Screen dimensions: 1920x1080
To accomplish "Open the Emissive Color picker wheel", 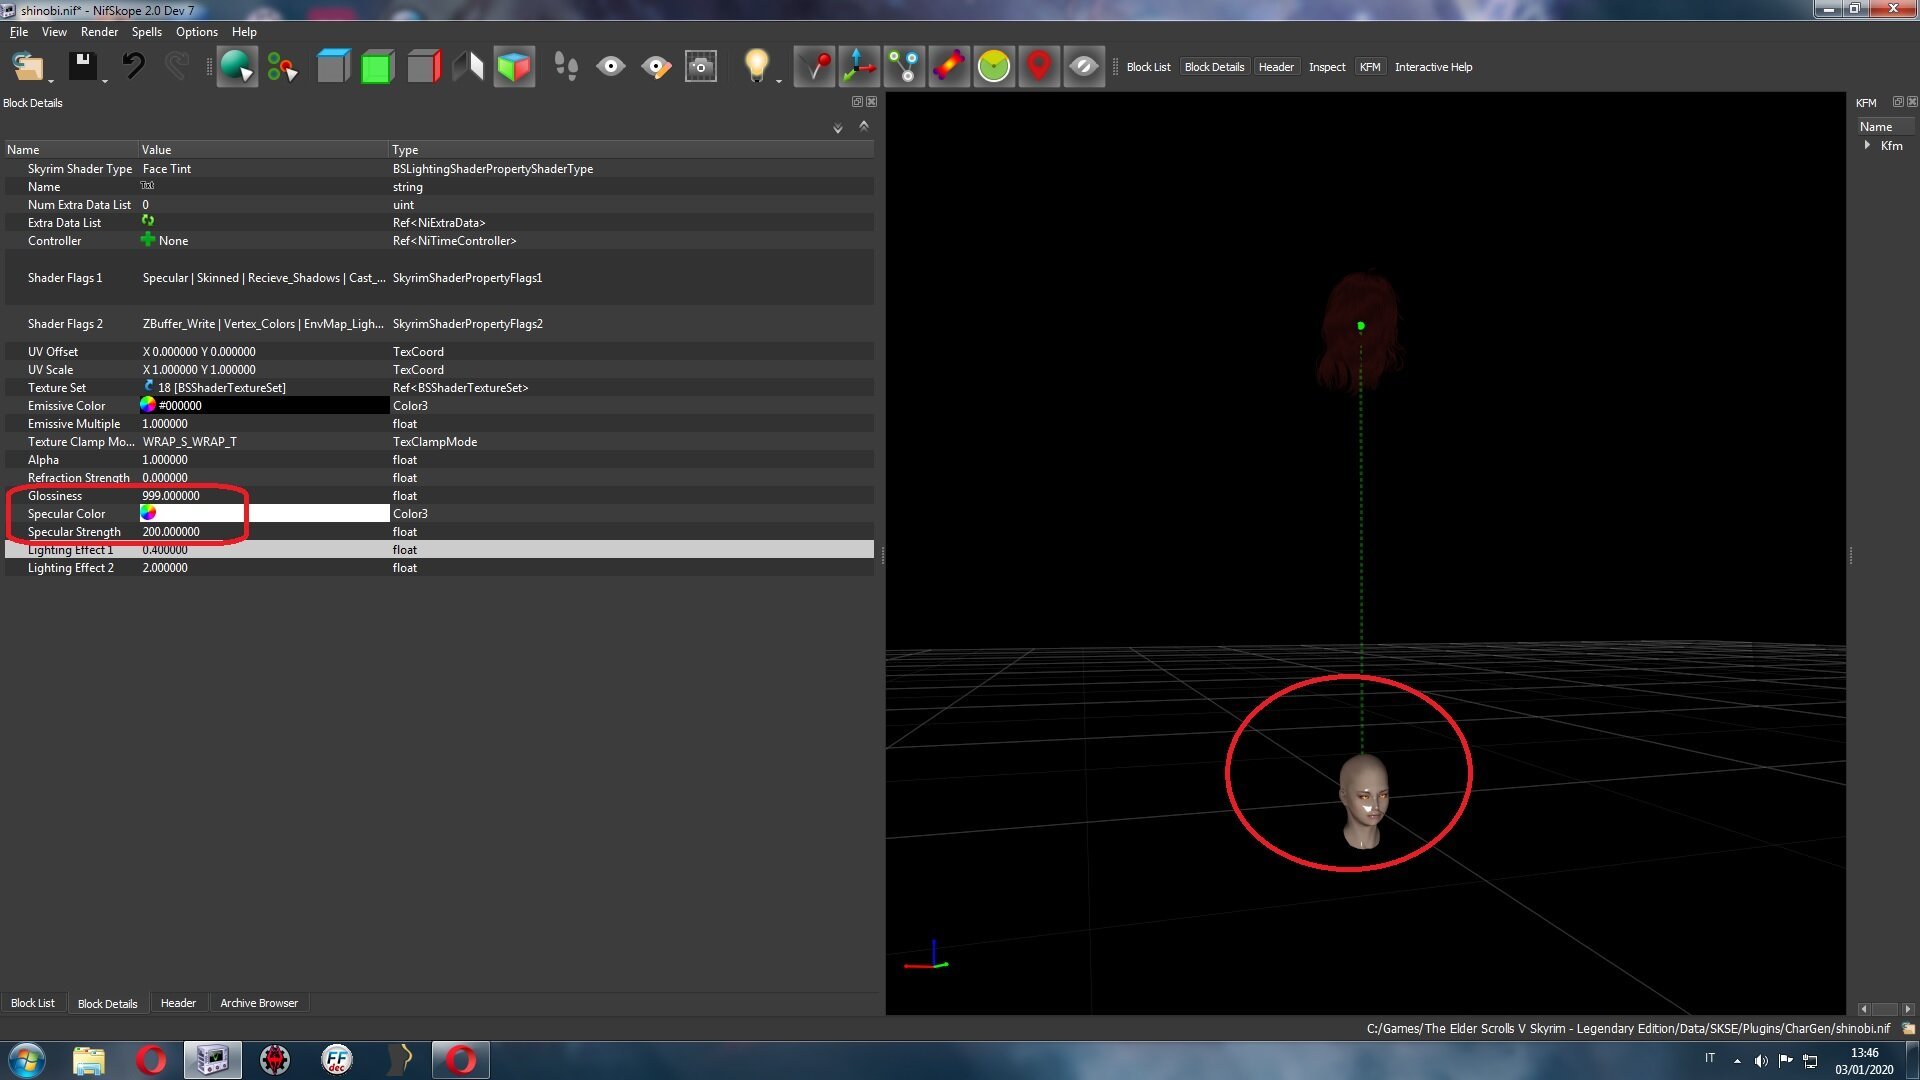I will coord(148,405).
